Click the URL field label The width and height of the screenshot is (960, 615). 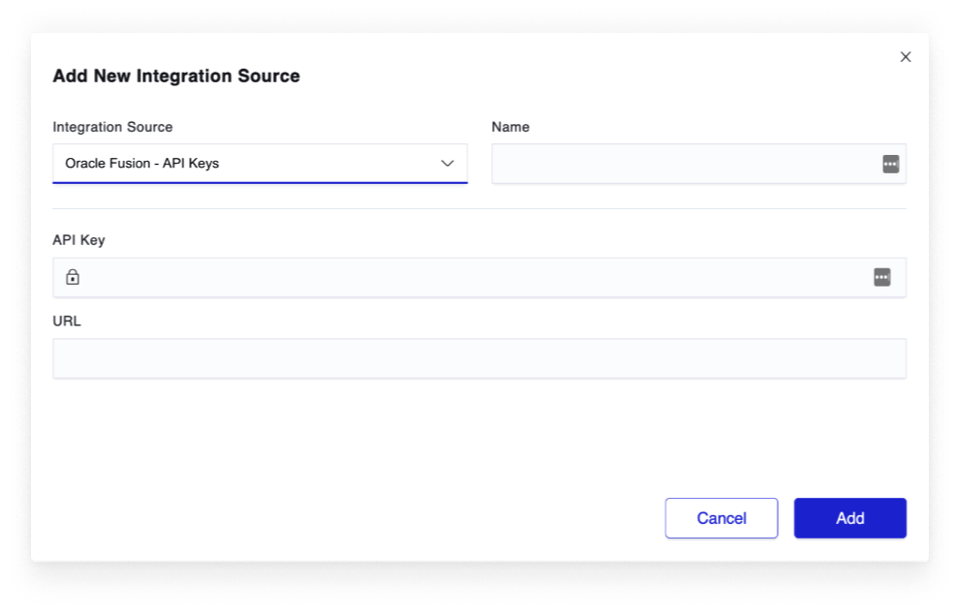(67, 321)
